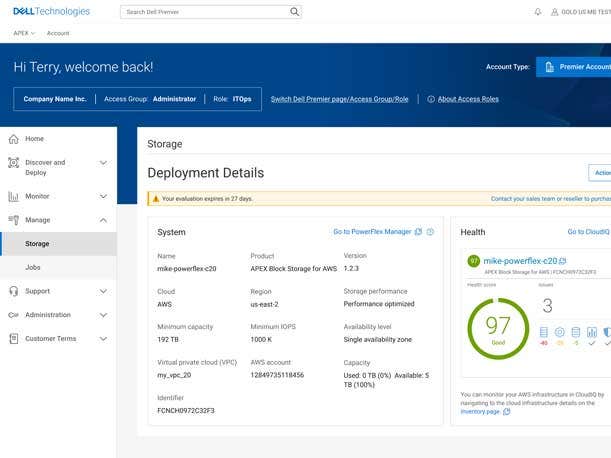611x458 pixels.
Task: Click the Premier Account type button
Action: pos(575,67)
